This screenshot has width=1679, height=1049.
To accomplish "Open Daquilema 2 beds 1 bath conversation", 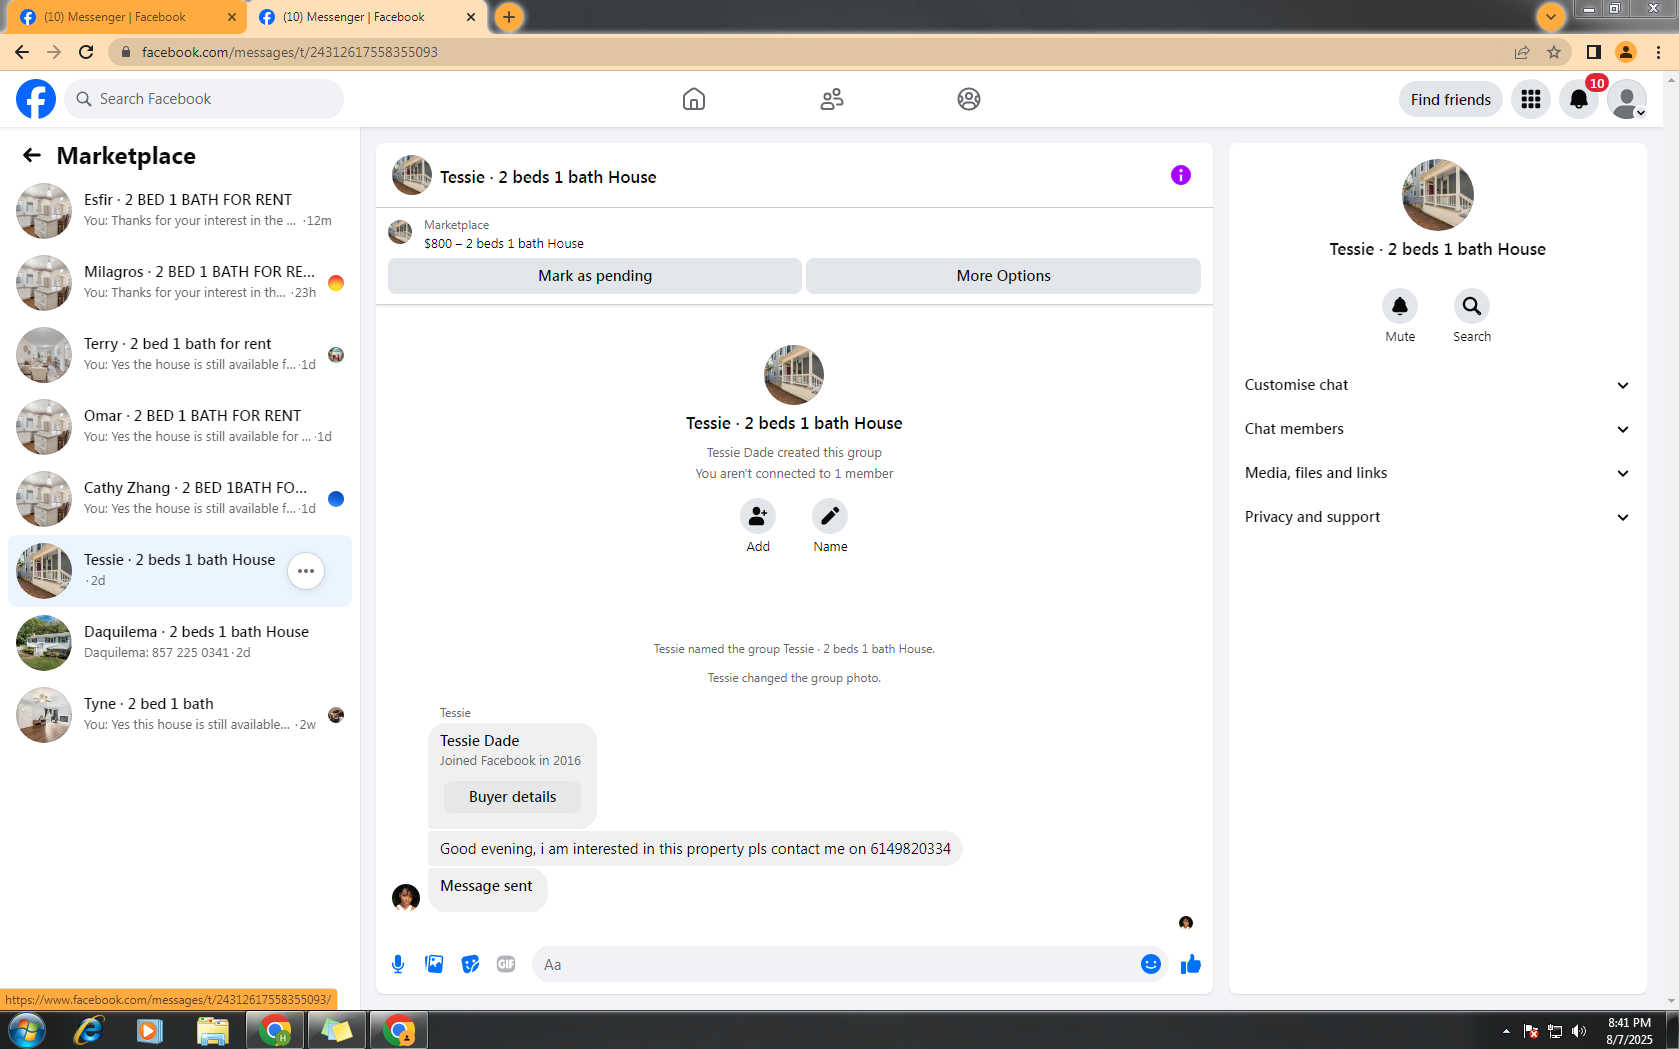I will (x=180, y=643).
